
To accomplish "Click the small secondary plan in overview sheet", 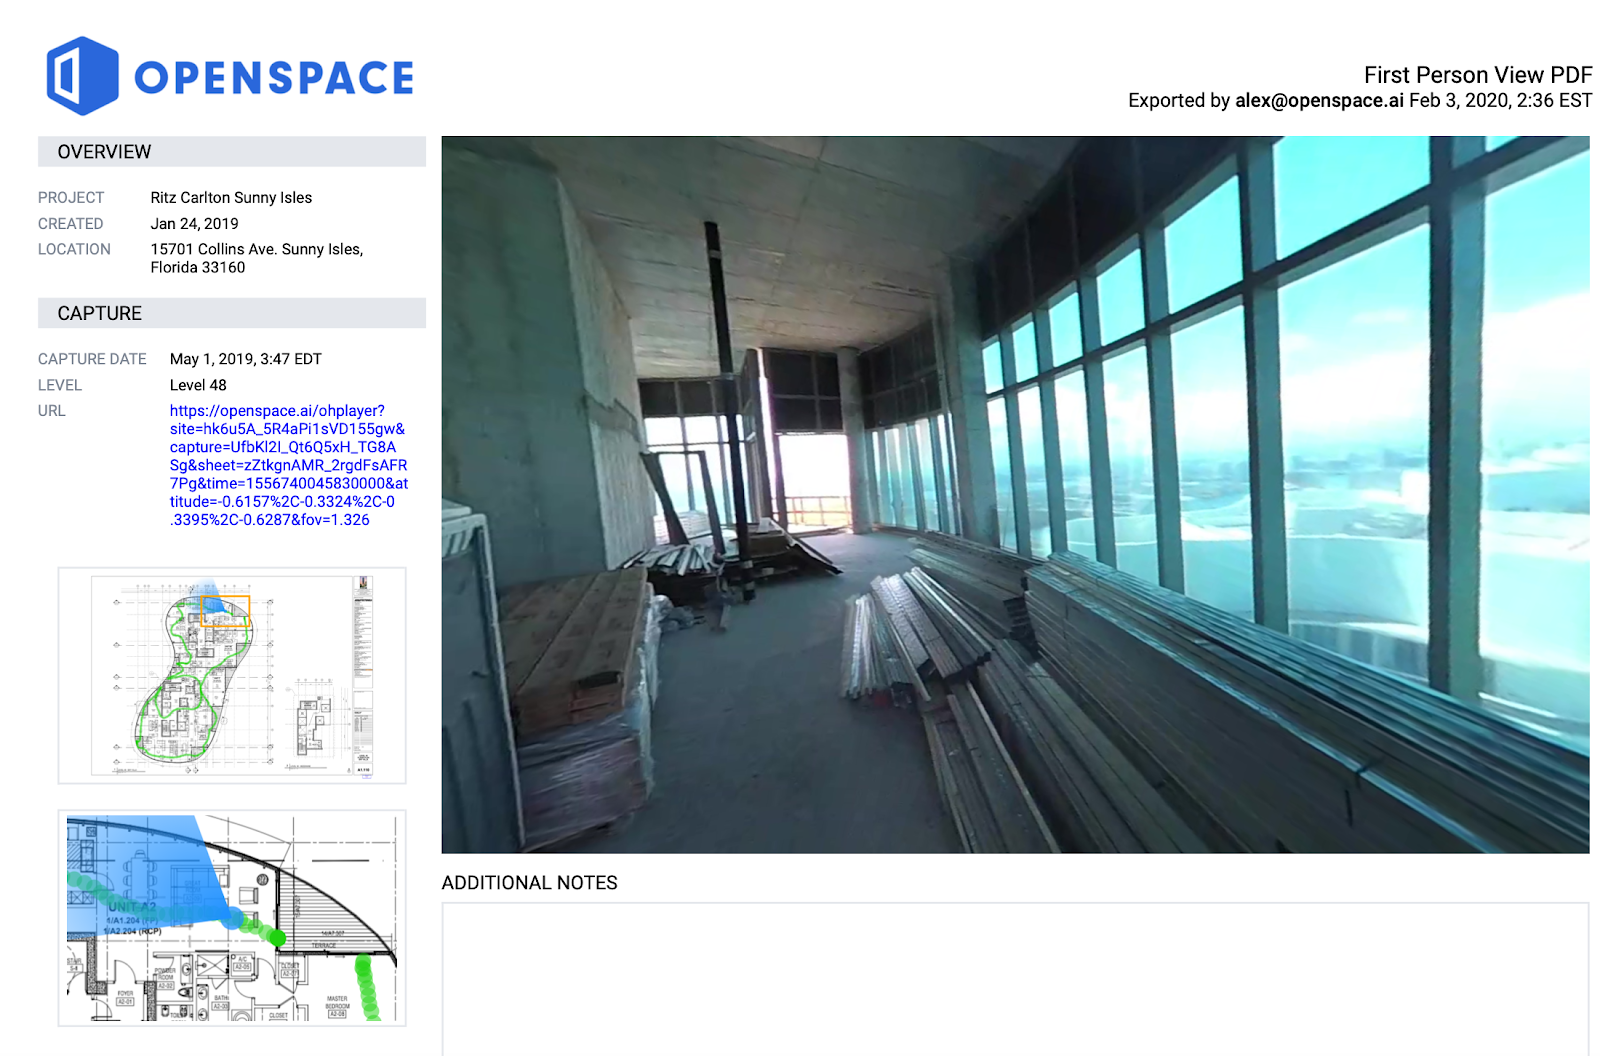I will [x=311, y=722].
